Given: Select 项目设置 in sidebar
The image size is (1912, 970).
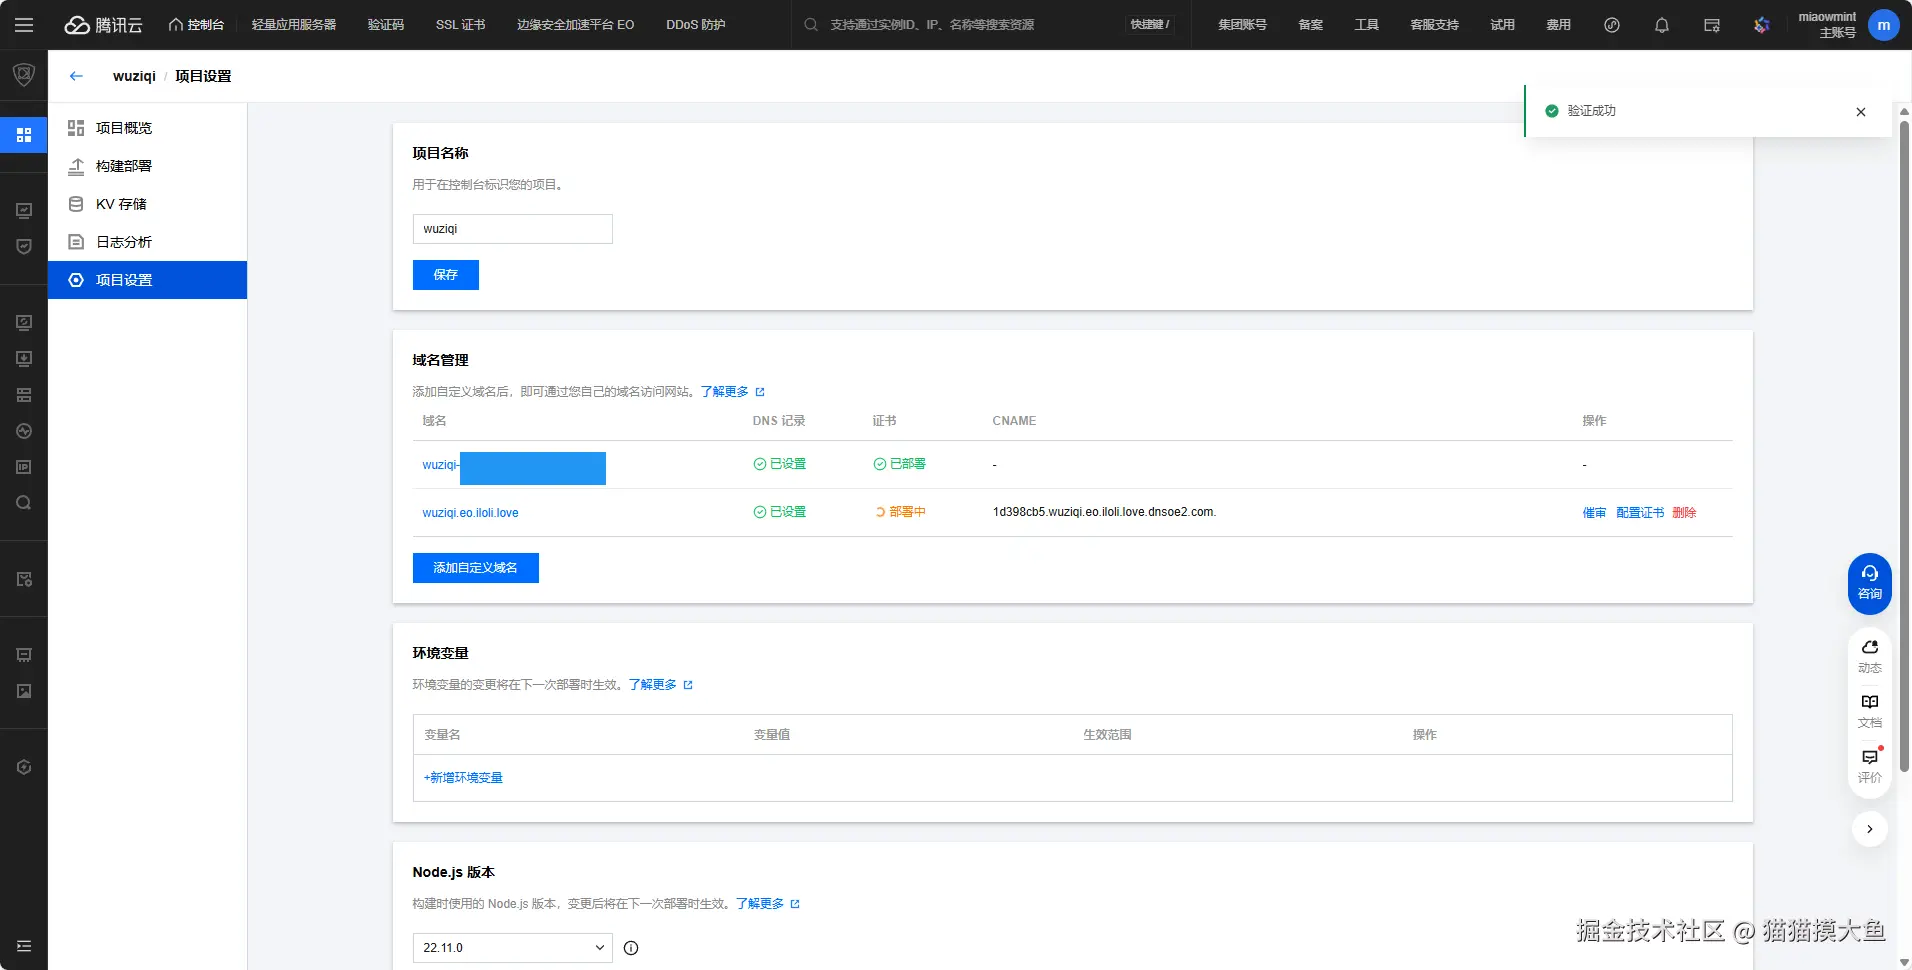Looking at the screenshot, I should click(148, 280).
